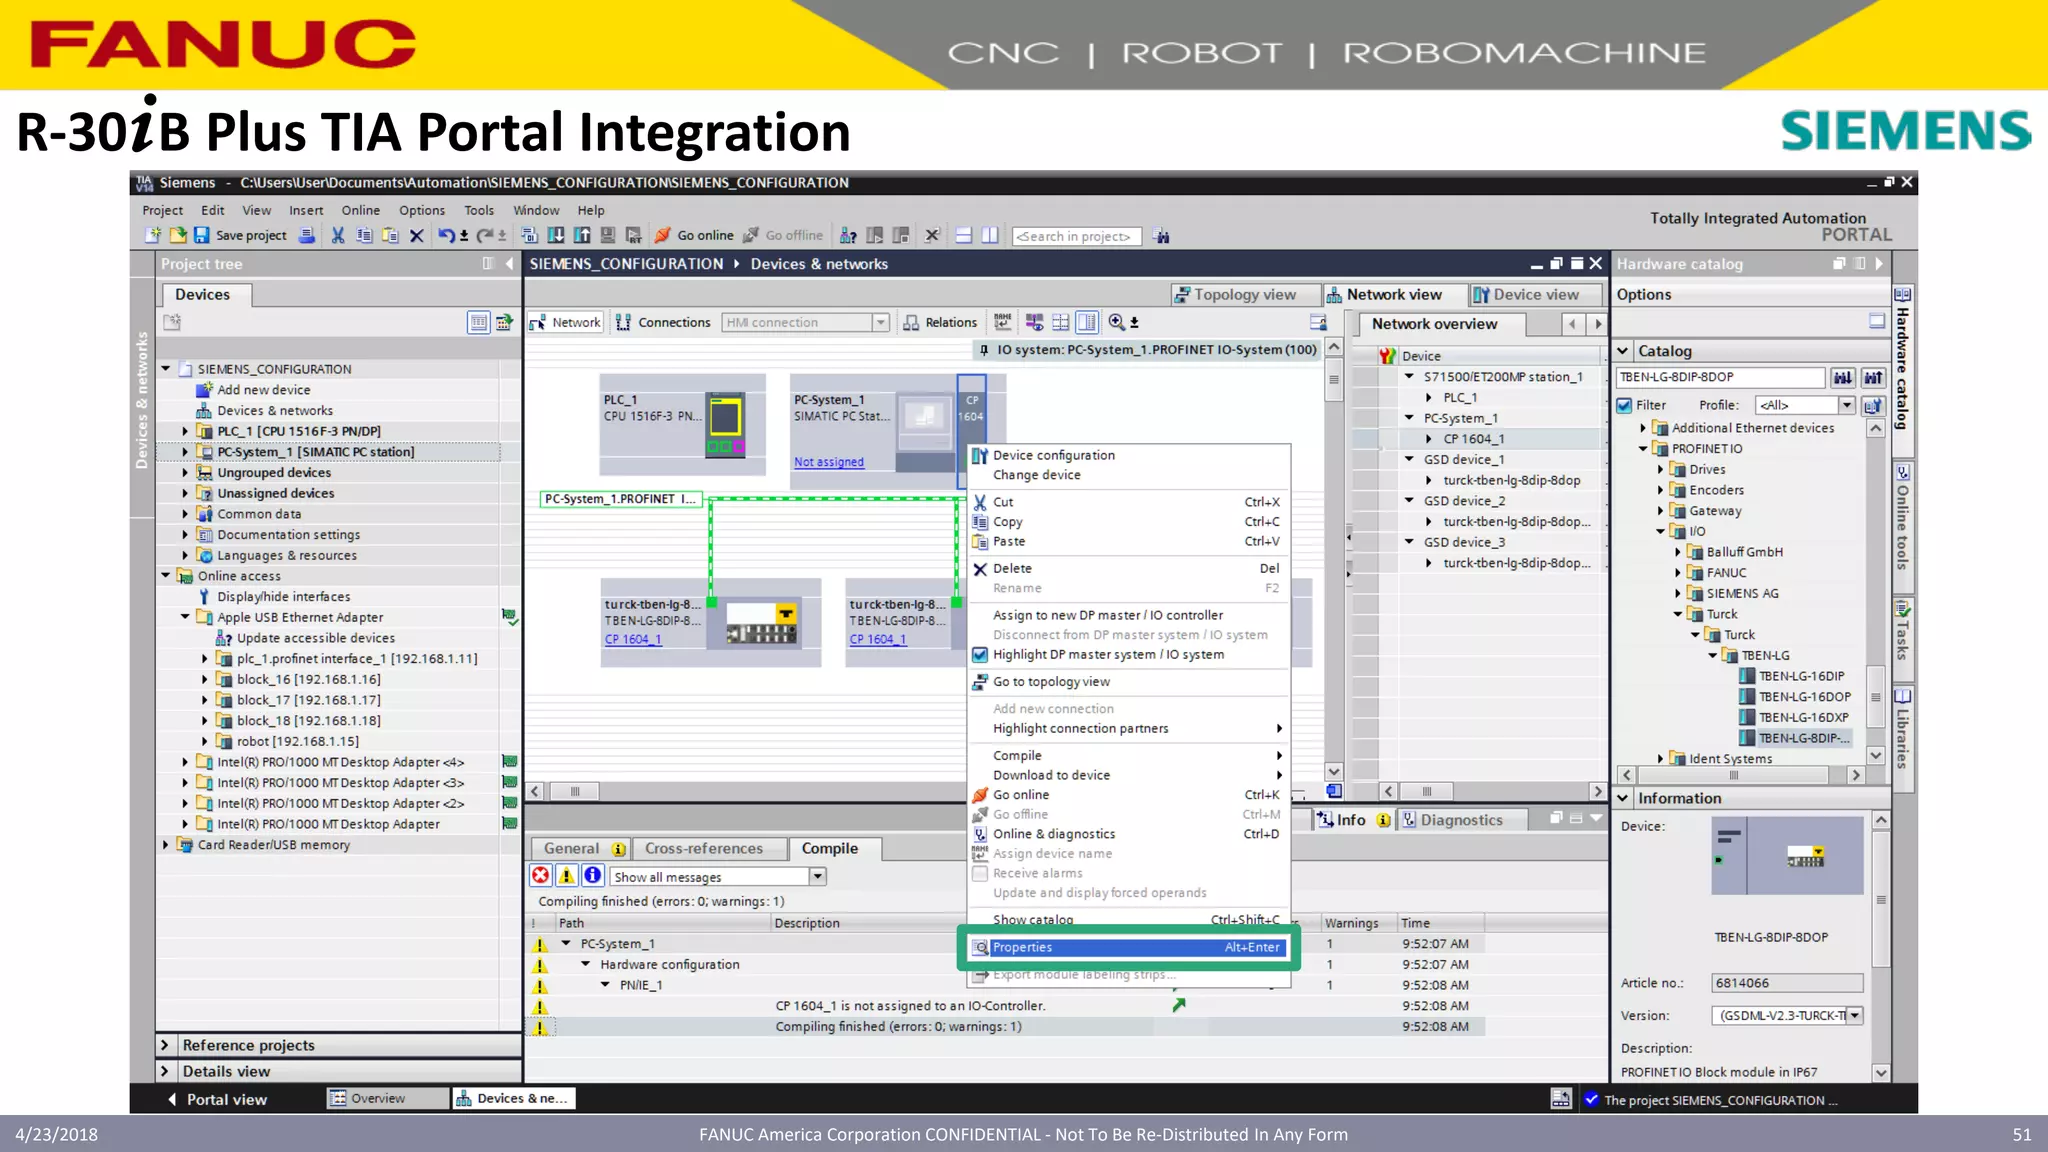Select TBEN-LG-16DIP in the hardware catalog

tap(1802, 676)
